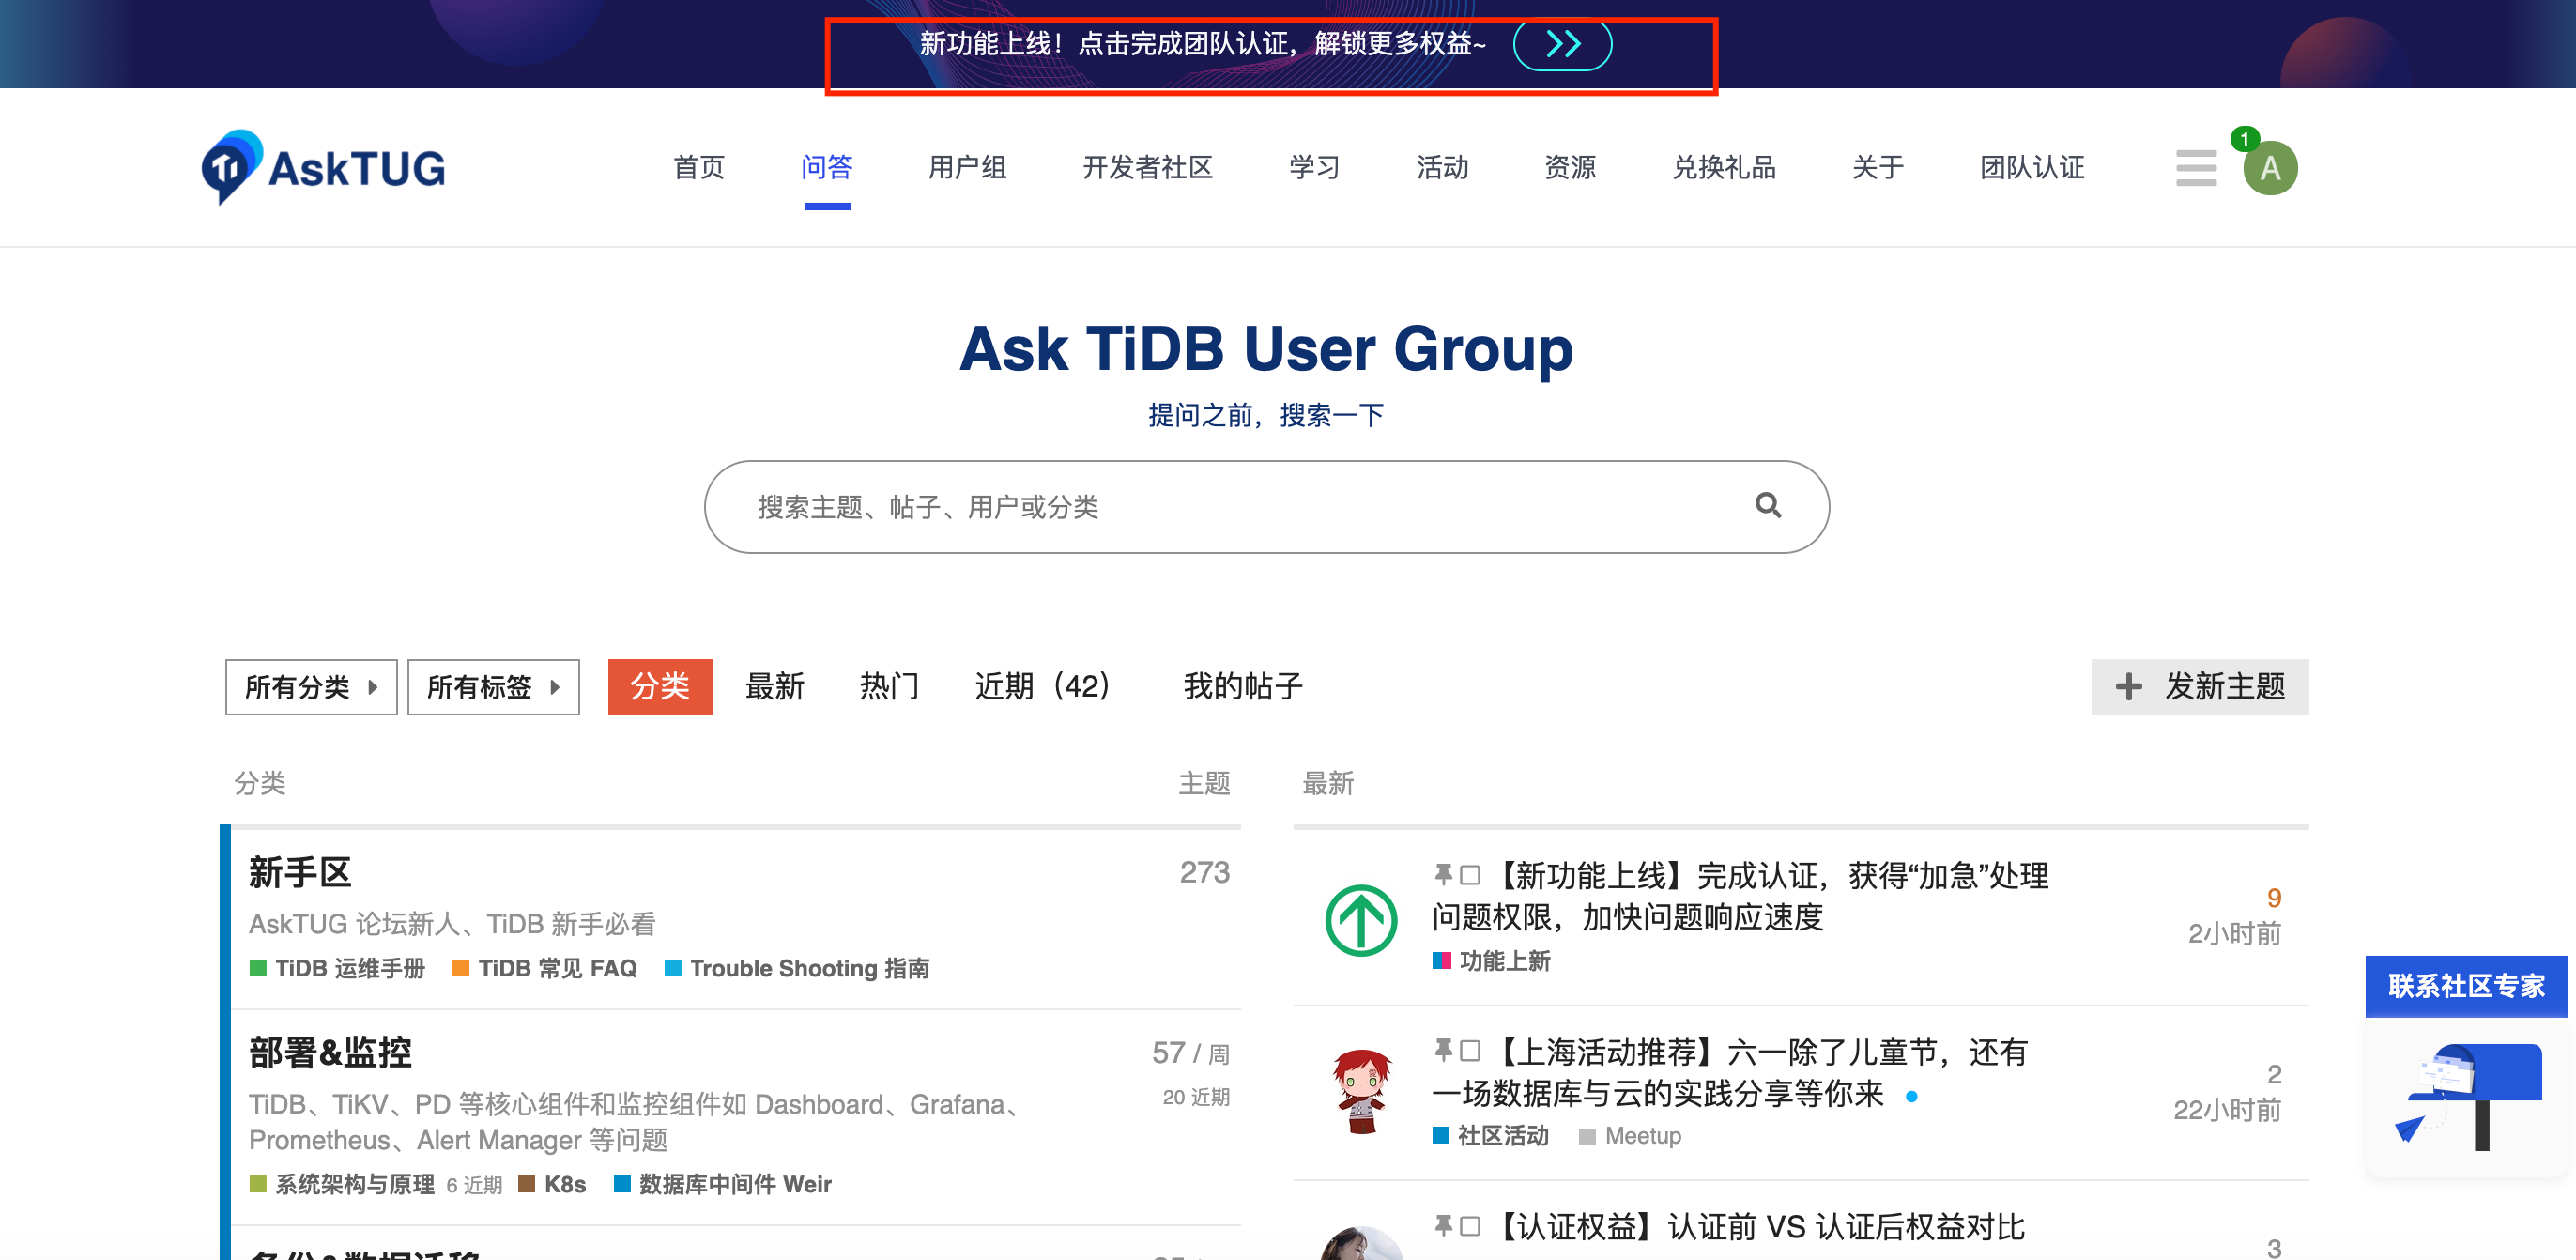Switch to the 最新 tab
Image resolution: width=2576 pixels, height=1260 pixels.
[774, 687]
